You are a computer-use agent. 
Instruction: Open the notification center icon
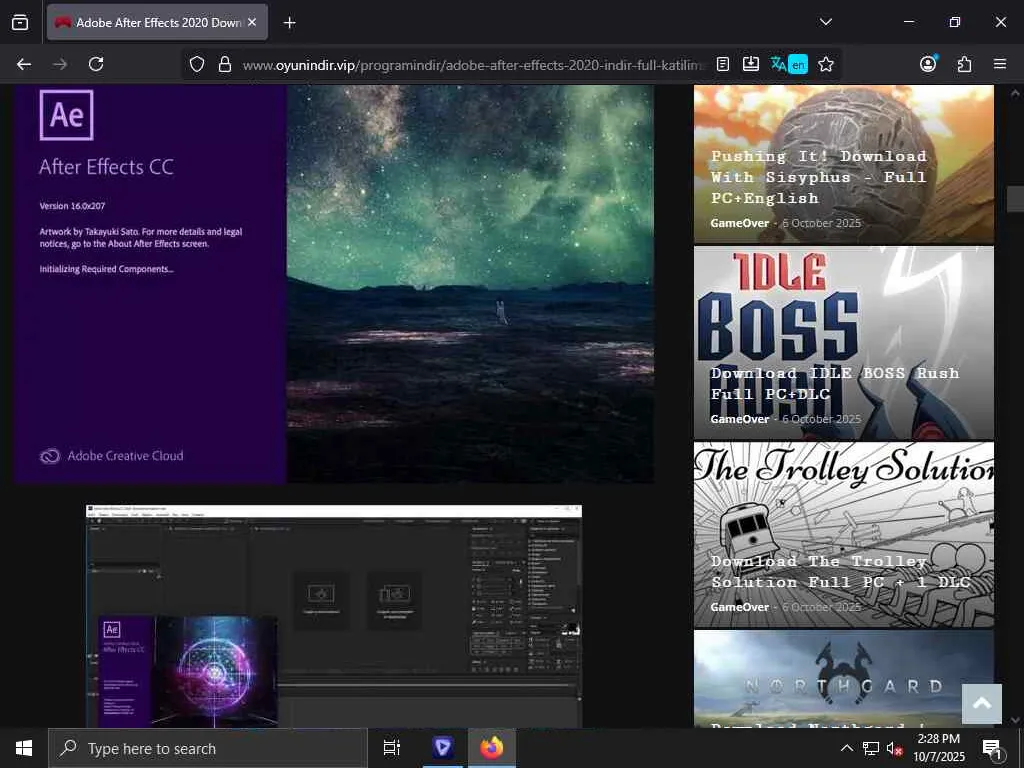click(x=993, y=748)
